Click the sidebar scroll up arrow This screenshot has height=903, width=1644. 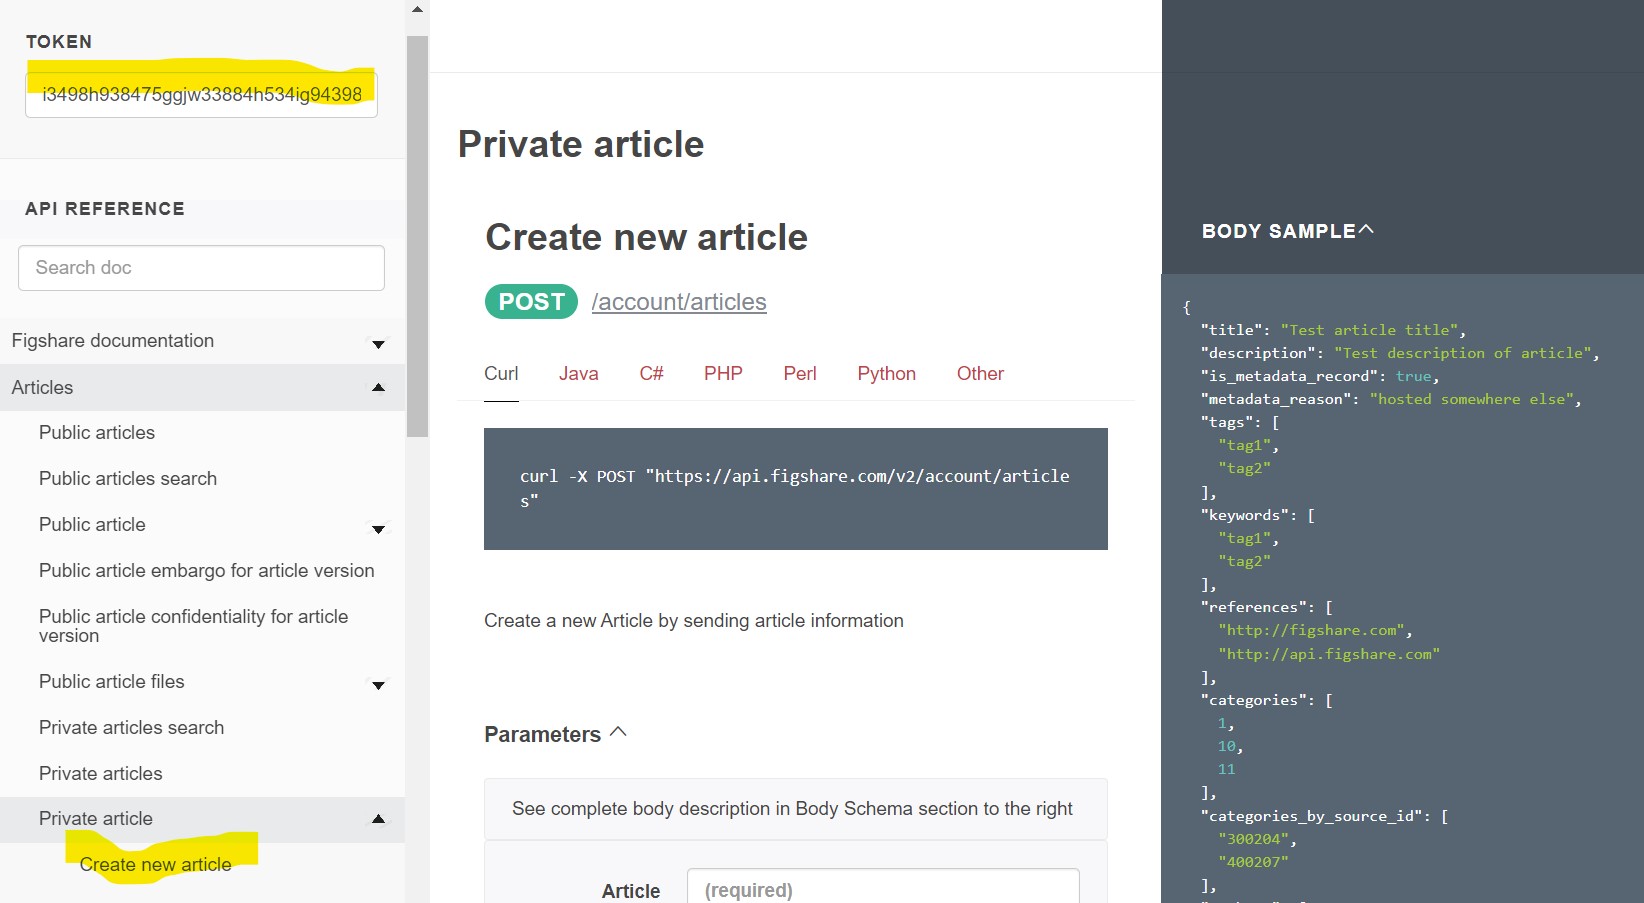(x=418, y=9)
